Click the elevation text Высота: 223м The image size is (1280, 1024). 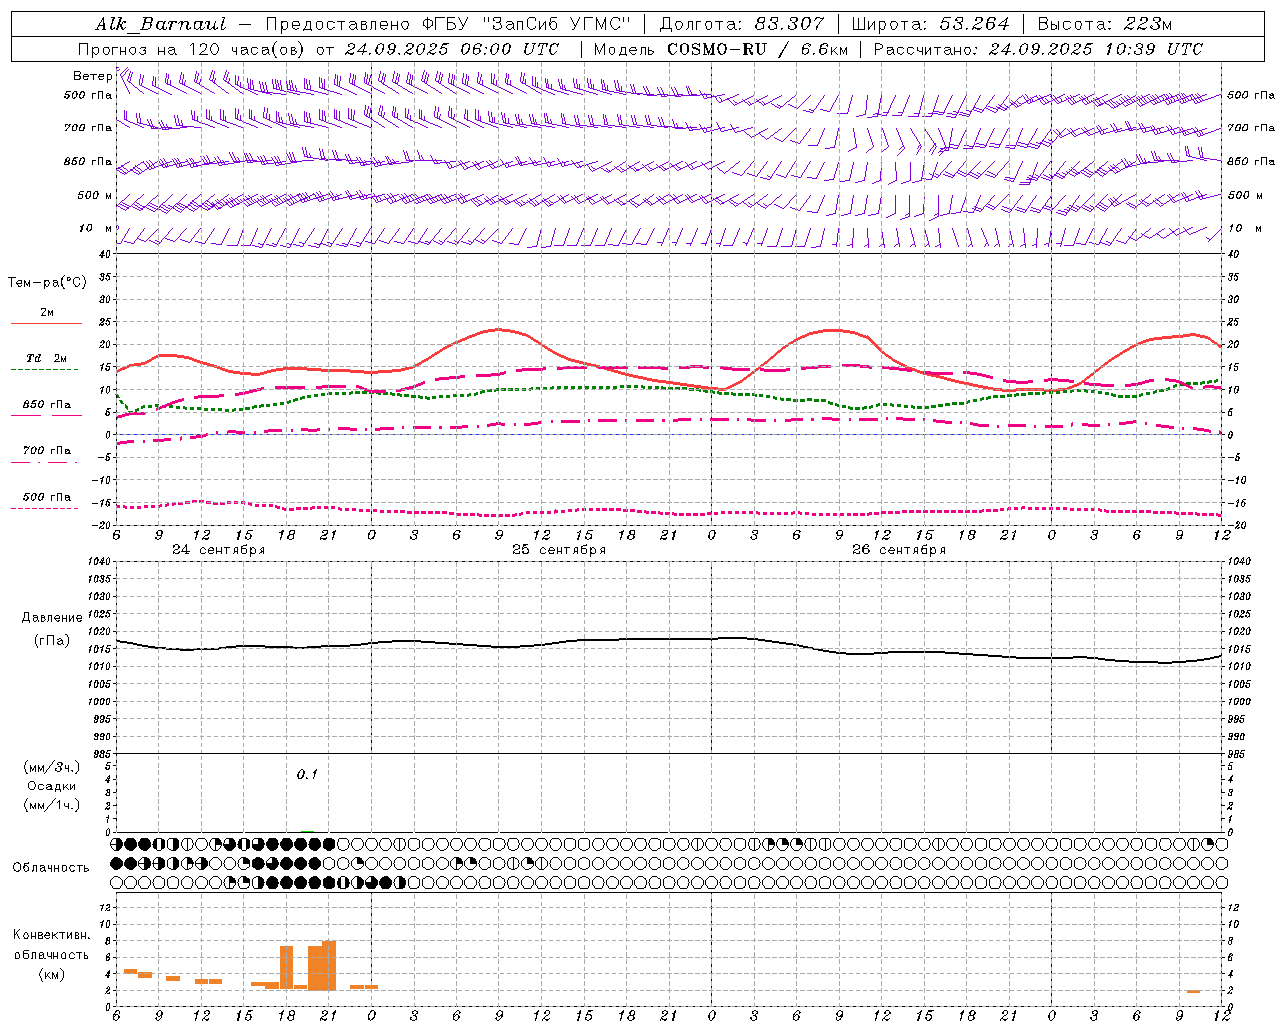(x=1104, y=24)
